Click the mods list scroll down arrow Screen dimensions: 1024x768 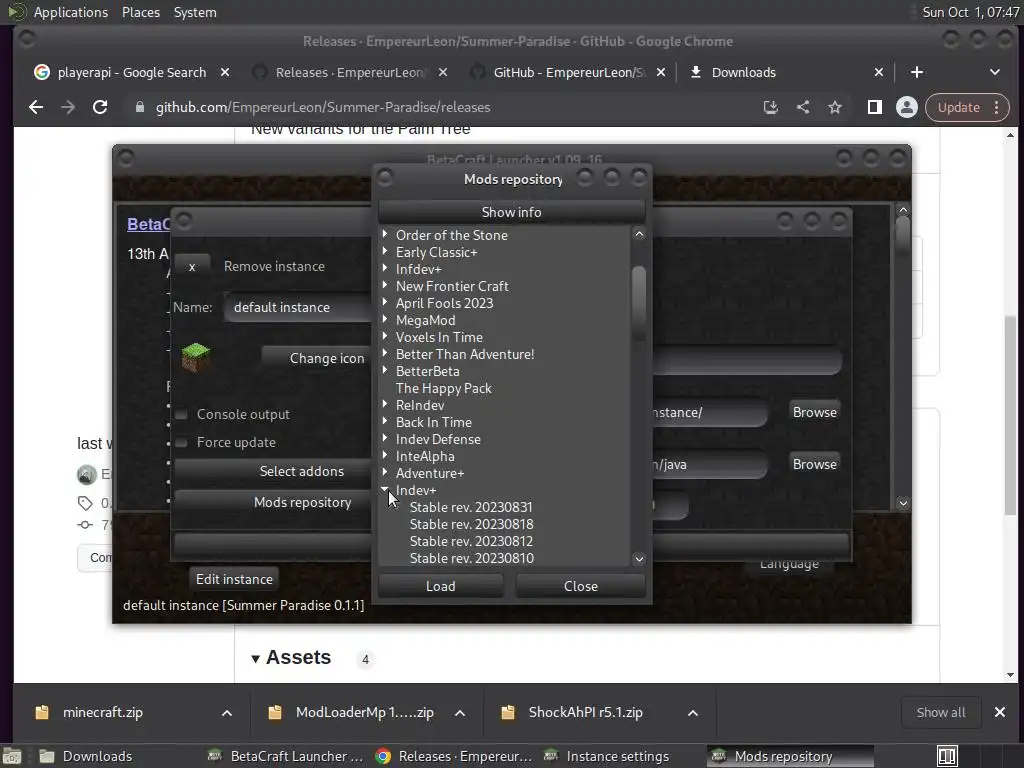(x=639, y=558)
